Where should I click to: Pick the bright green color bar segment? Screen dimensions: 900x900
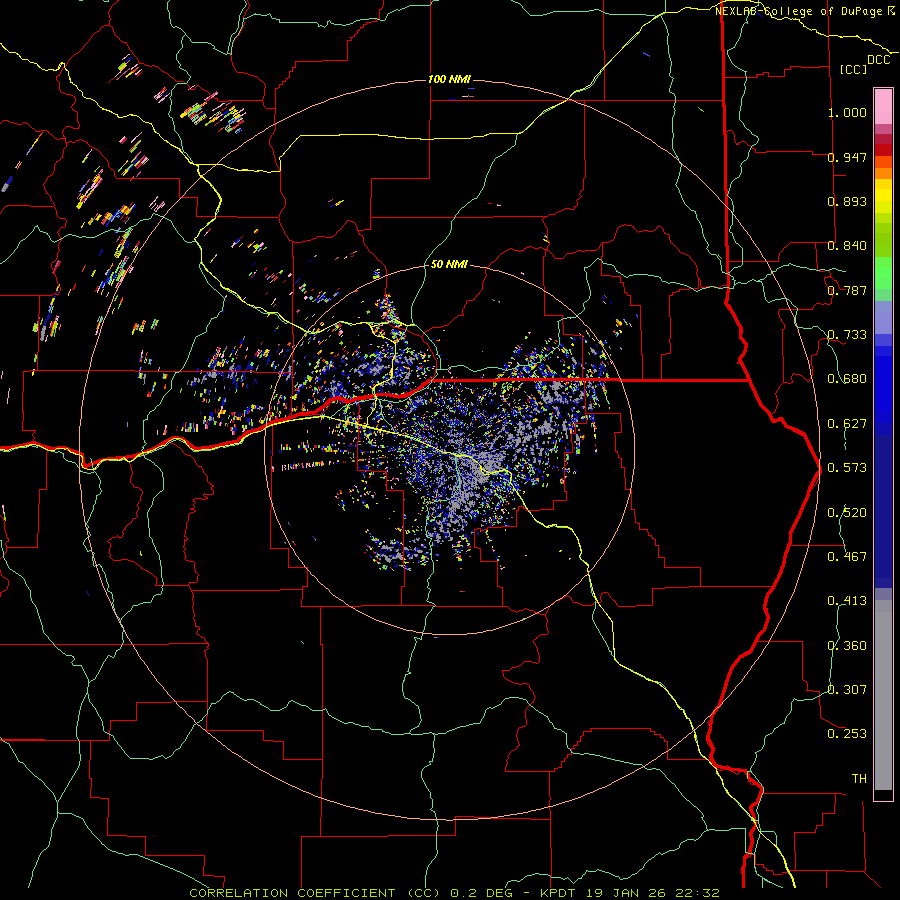tap(883, 273)
